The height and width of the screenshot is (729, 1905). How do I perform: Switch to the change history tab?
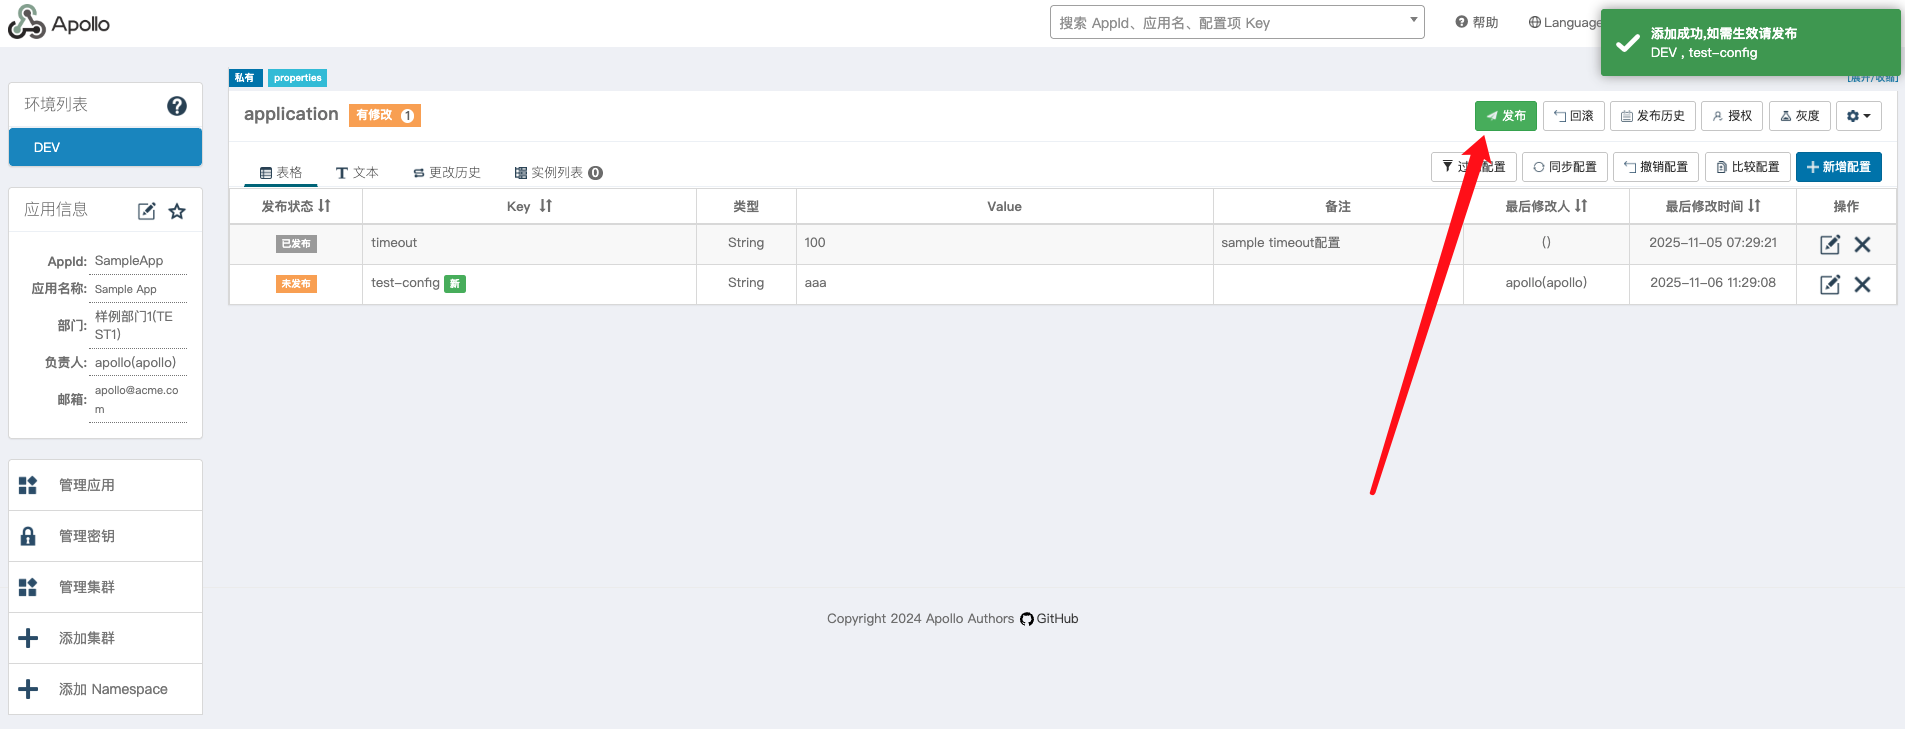coord(447,173)
